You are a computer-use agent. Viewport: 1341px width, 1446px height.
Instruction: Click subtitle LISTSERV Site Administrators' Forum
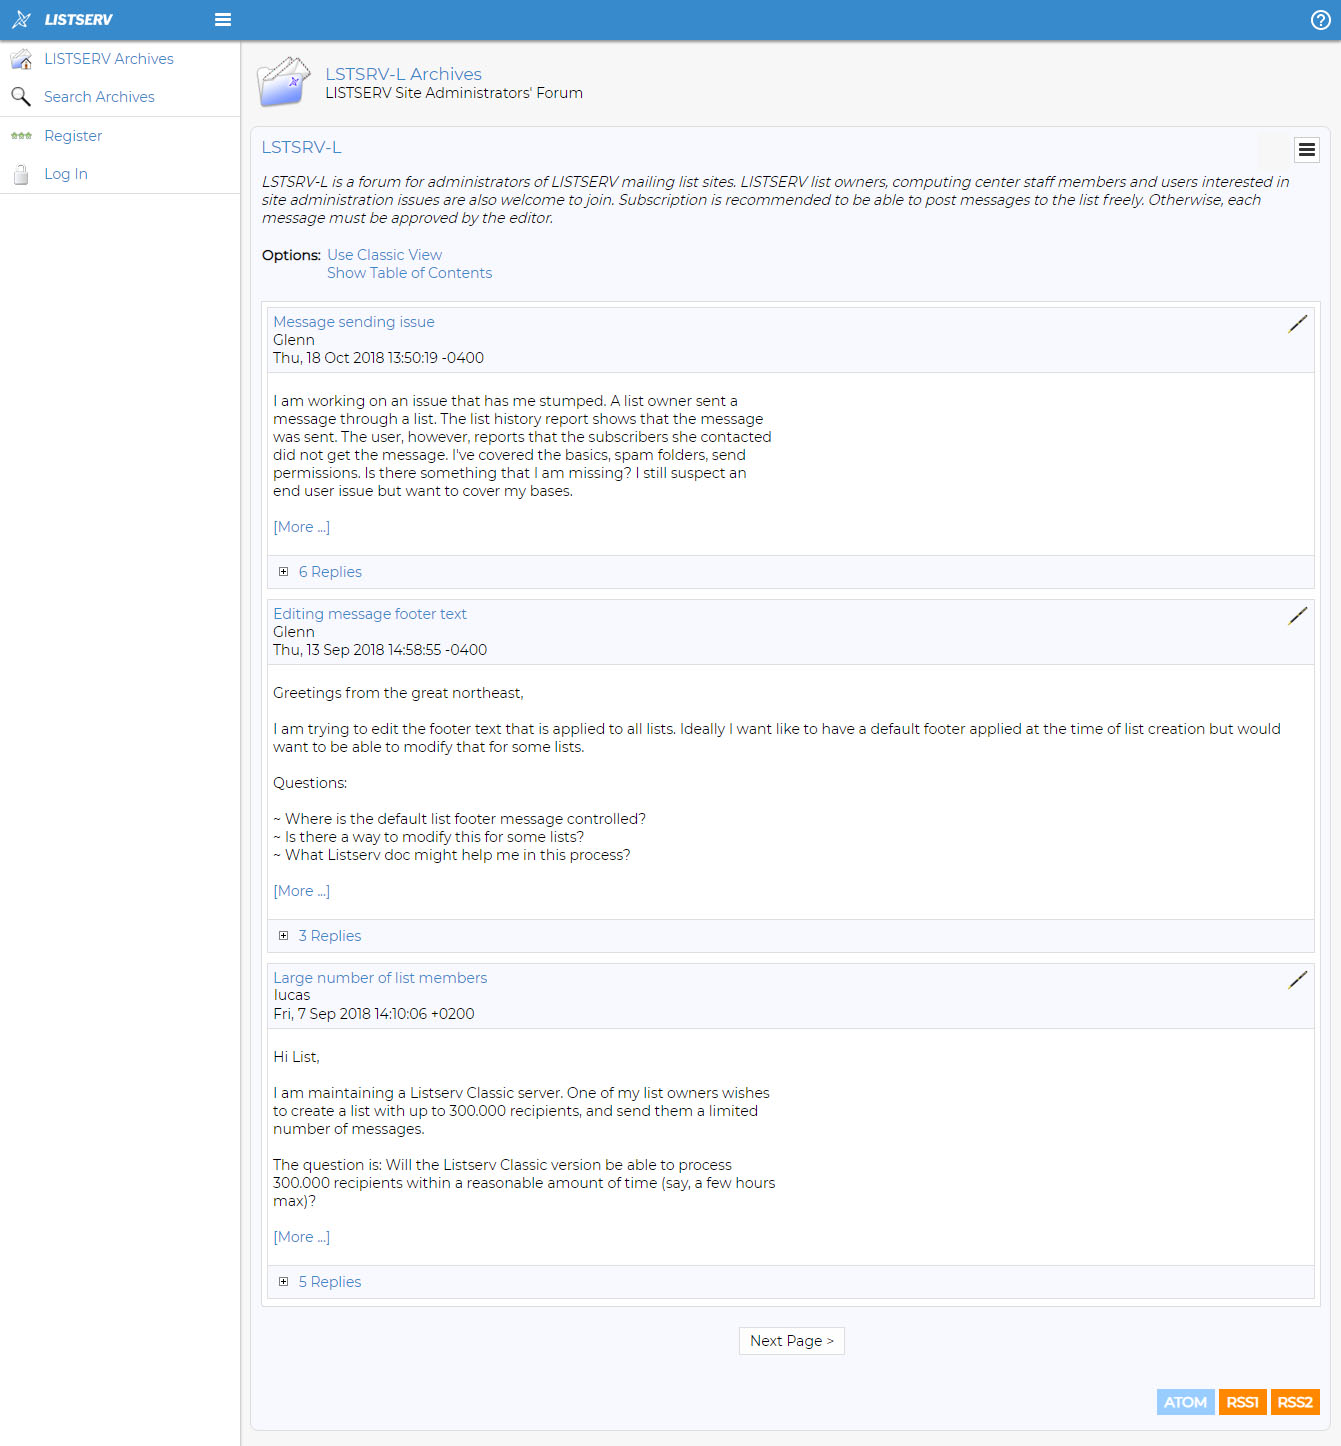pyautogui.click(x=454, y=93)
